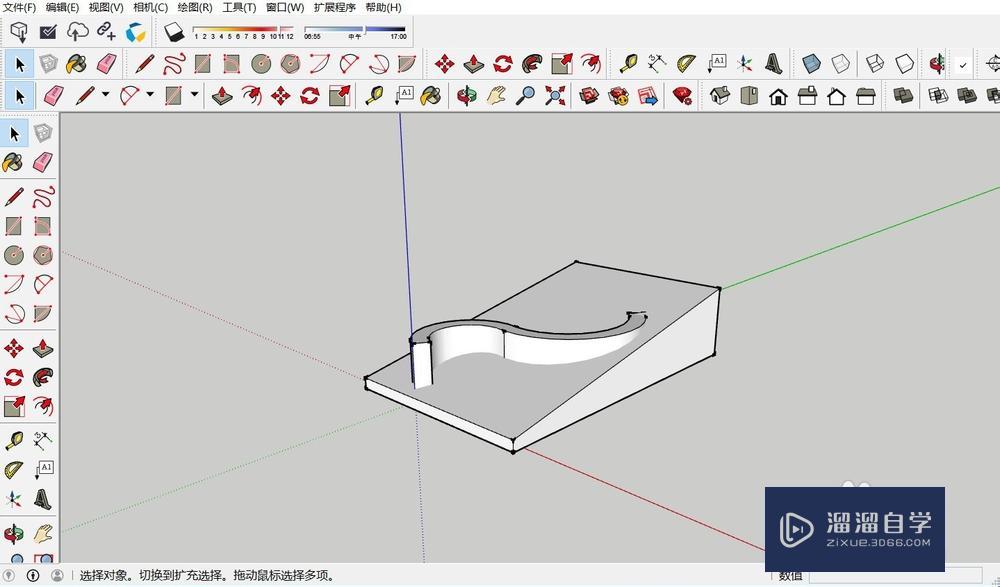Toggle X-ray face style (blue cube)
Viewport: 1000px width, 587px height.
[811, 64]
